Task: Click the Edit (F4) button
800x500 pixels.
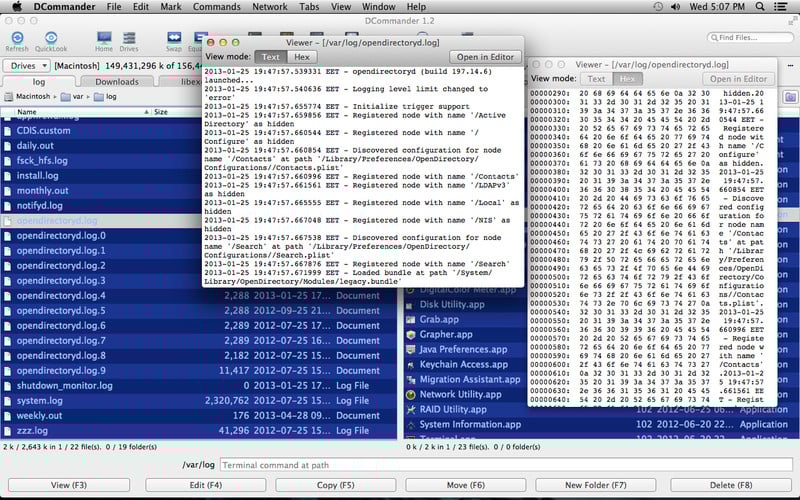Action: [x=206, y=485]
